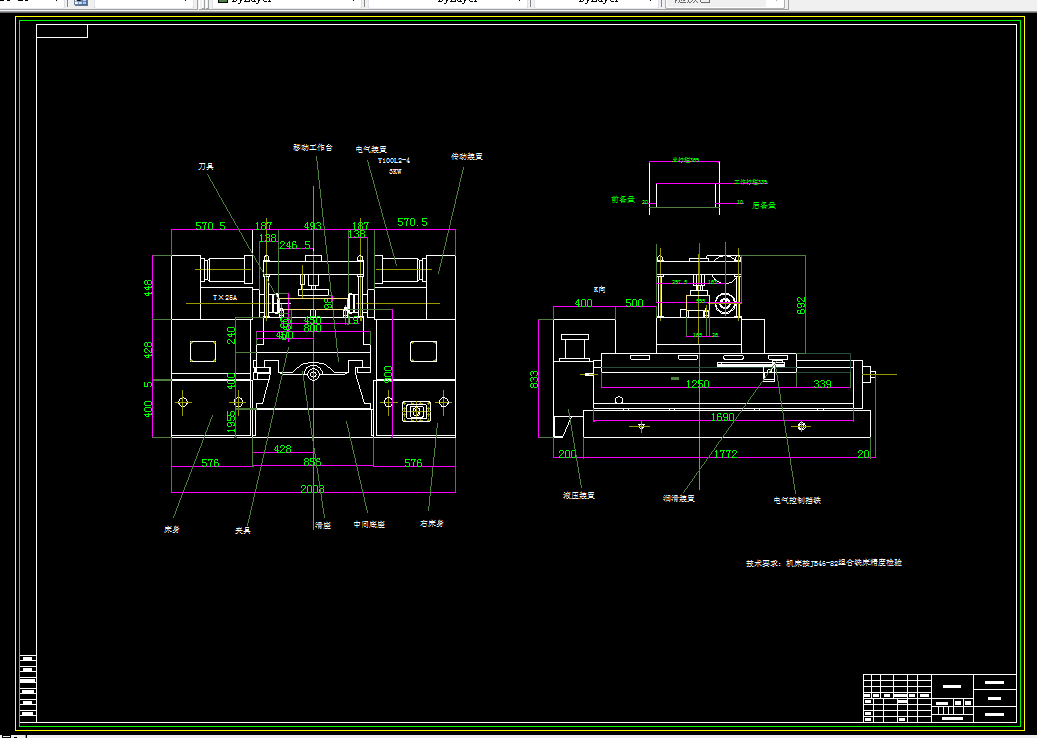
Task: Click the 右床身 label
Action: tap(432, 524)
